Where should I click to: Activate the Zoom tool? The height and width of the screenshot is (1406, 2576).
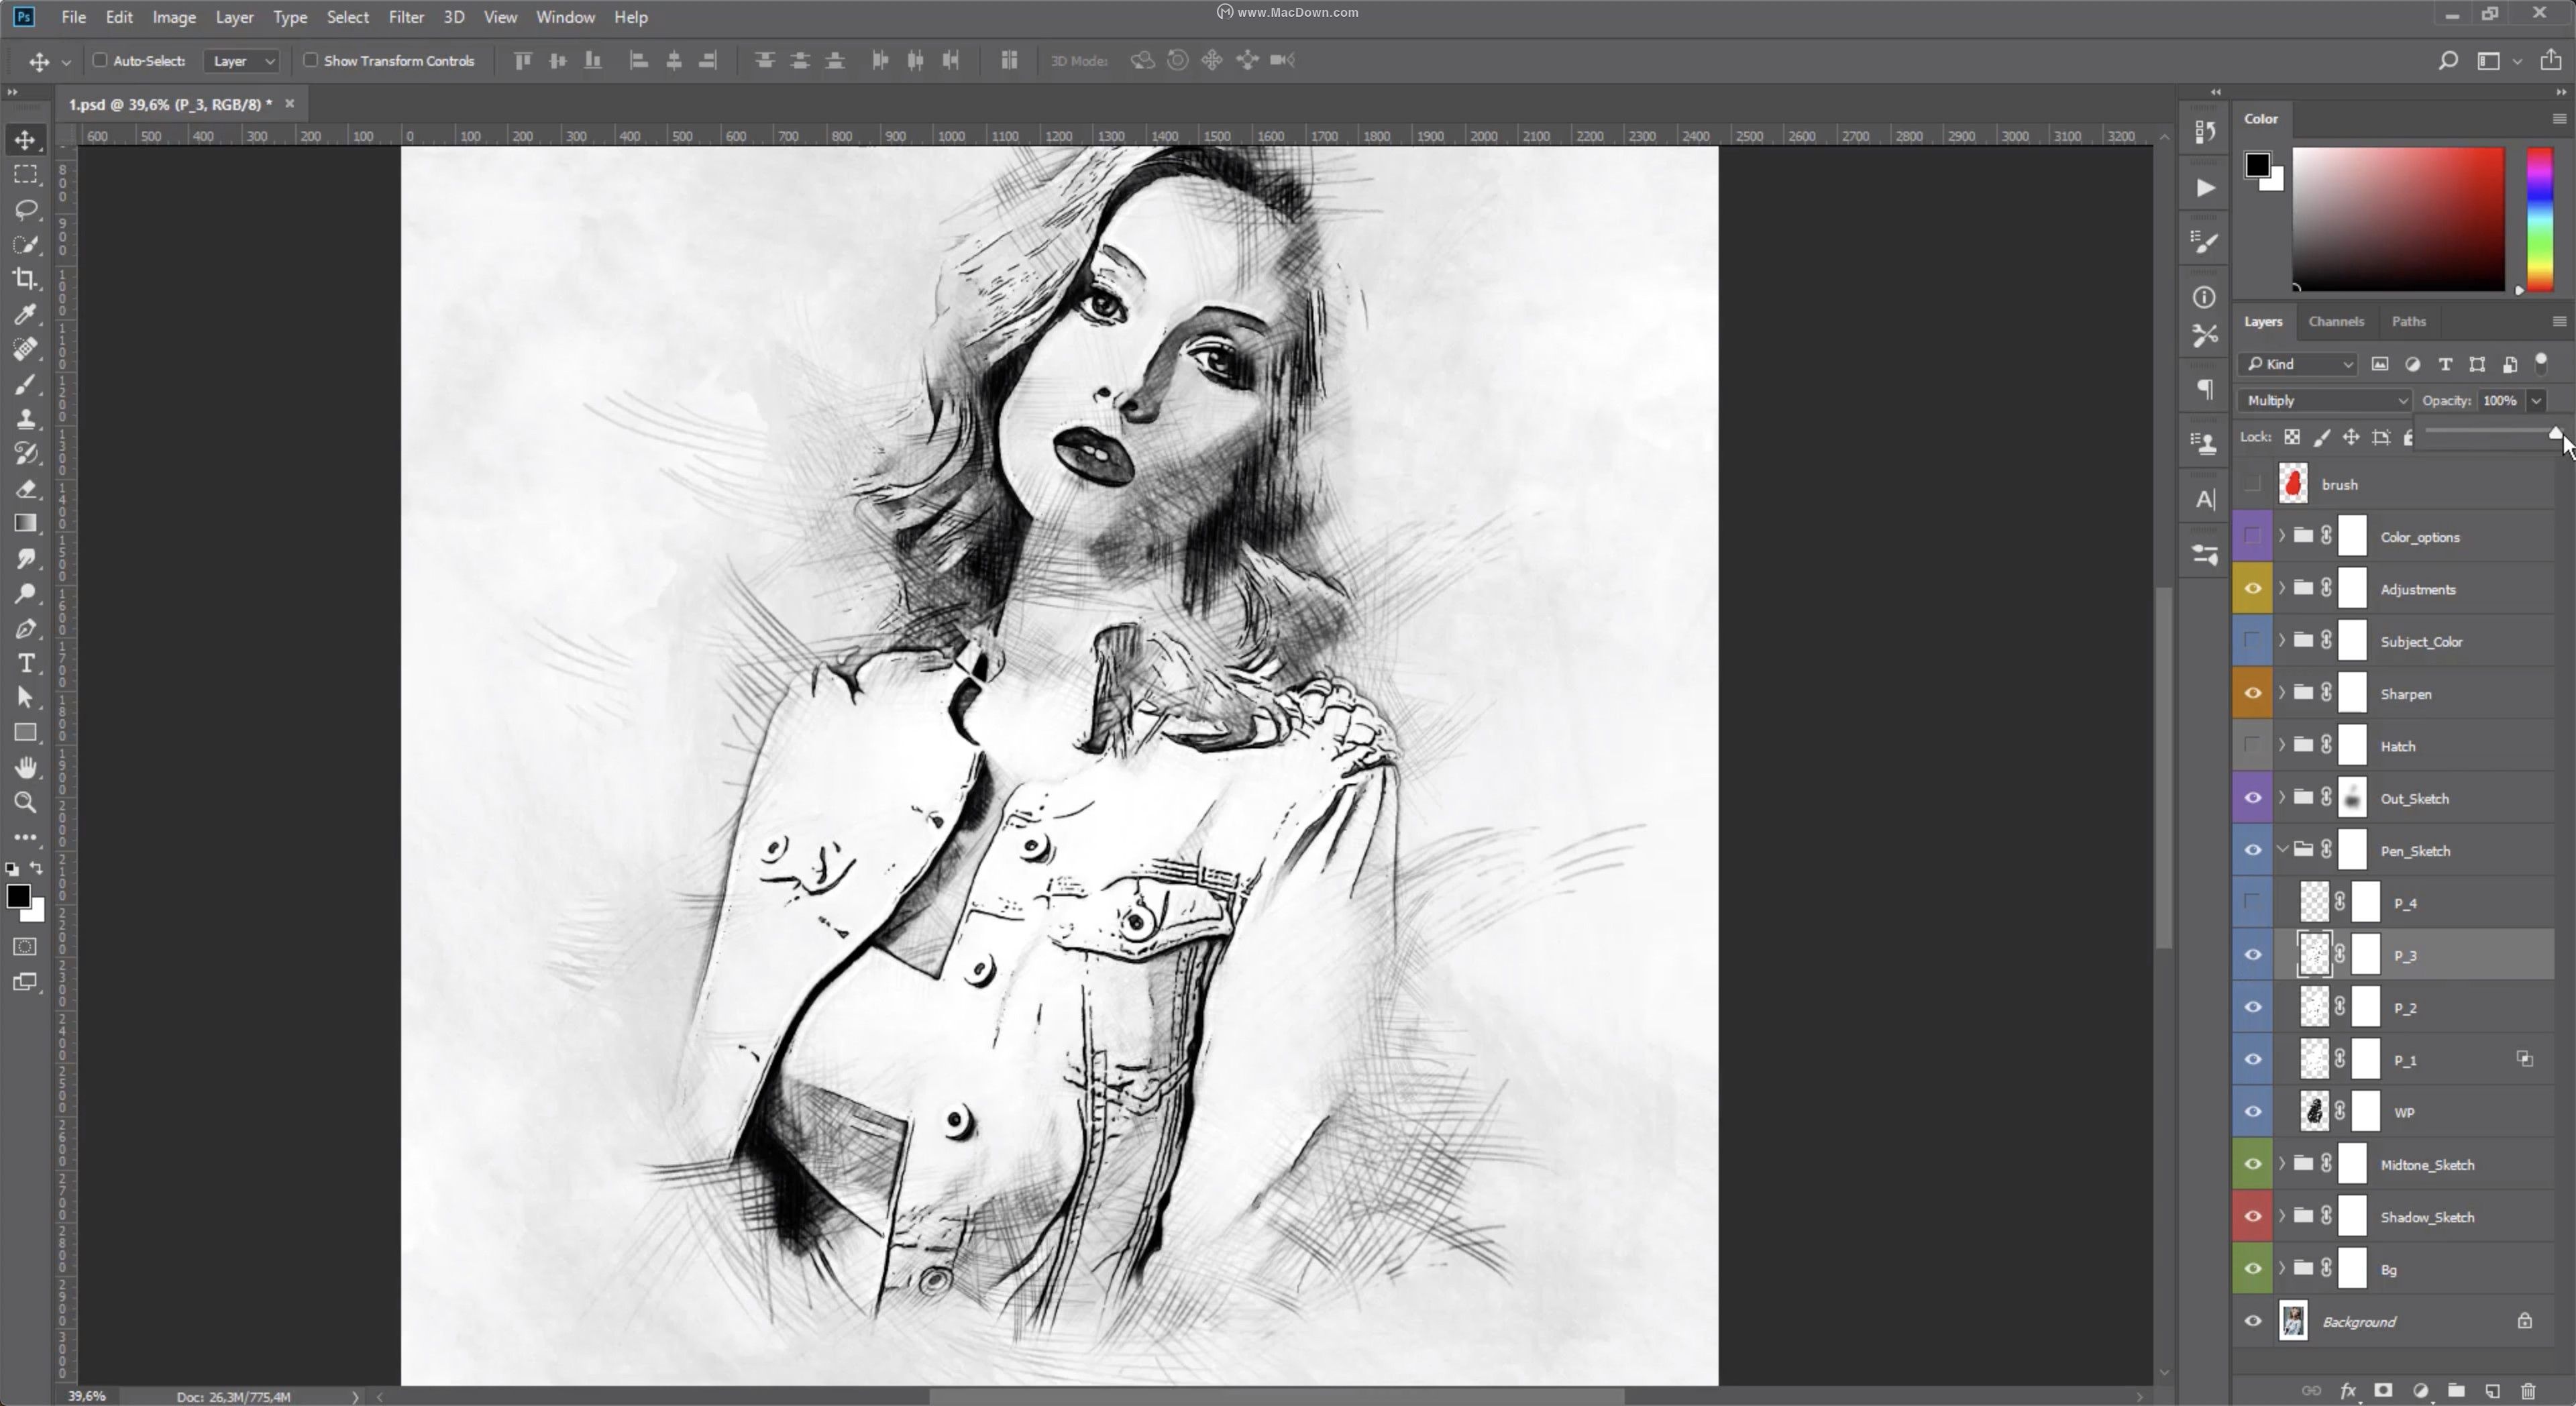click(x=26, y=802)
